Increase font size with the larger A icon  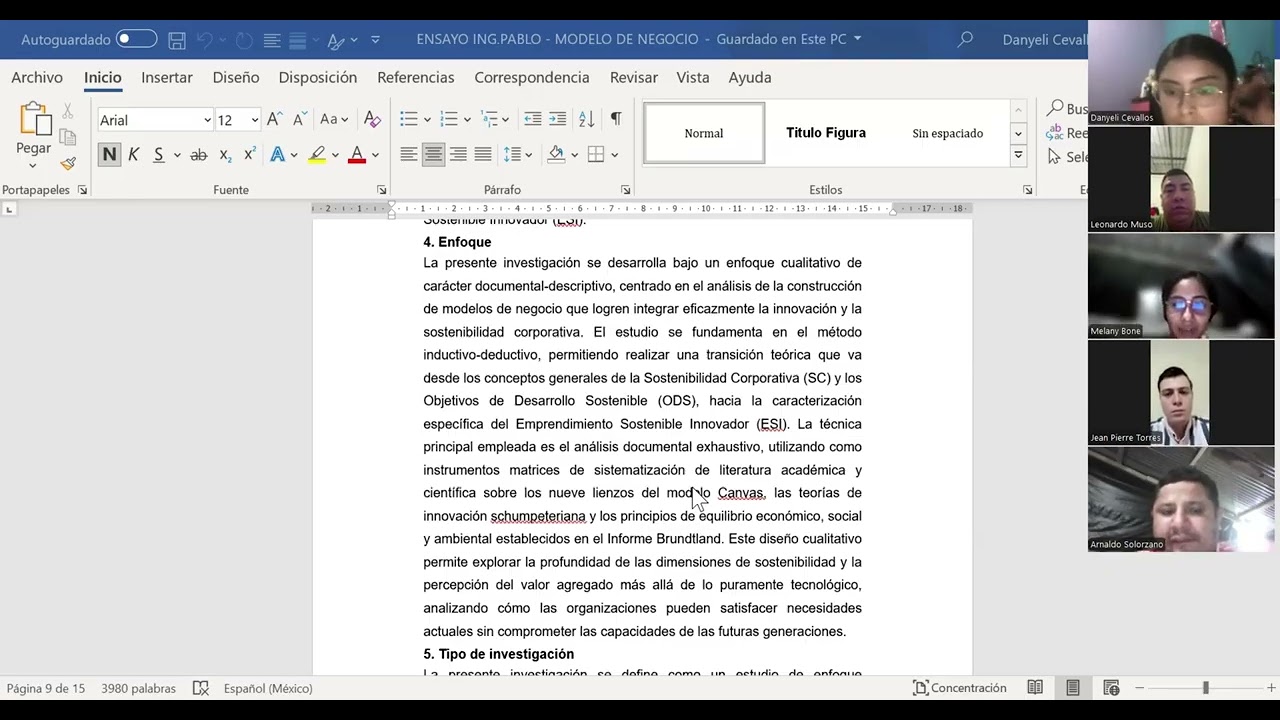274,119
